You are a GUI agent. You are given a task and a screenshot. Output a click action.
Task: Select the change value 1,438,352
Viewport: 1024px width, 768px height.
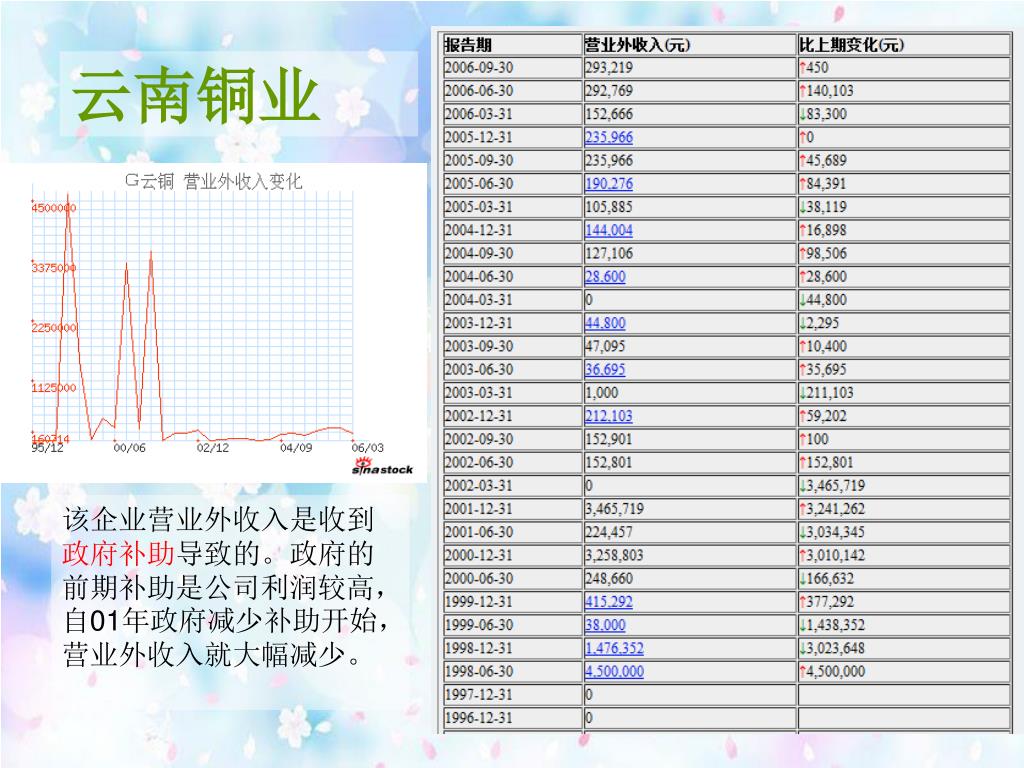[x=835, y=625]
